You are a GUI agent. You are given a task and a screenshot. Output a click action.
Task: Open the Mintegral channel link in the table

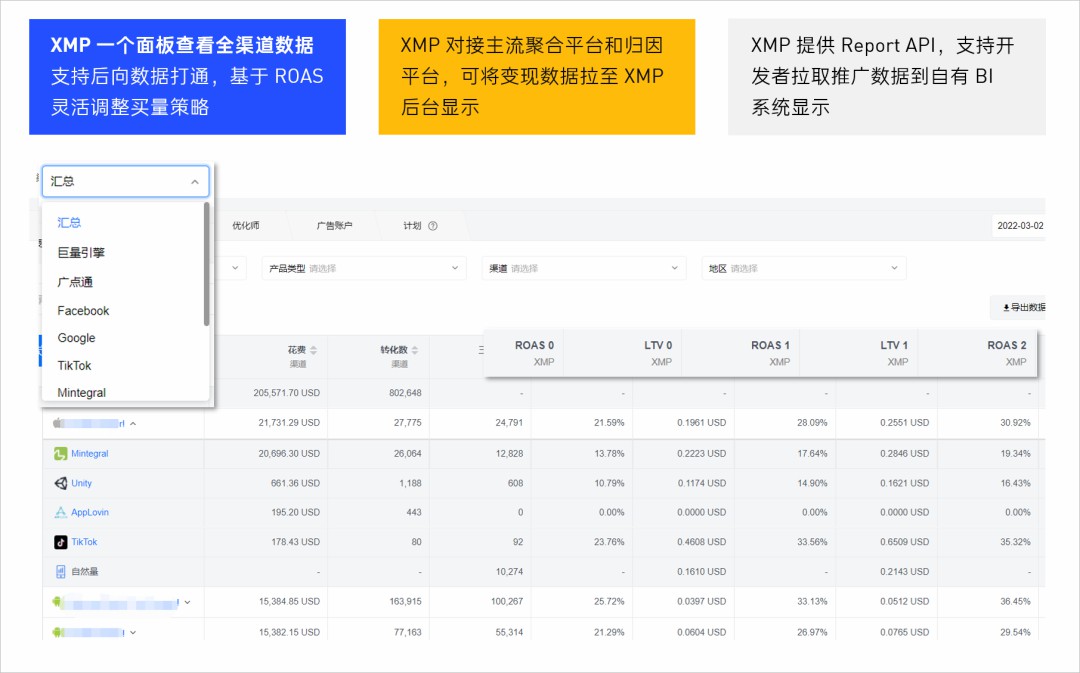point(90,453)
